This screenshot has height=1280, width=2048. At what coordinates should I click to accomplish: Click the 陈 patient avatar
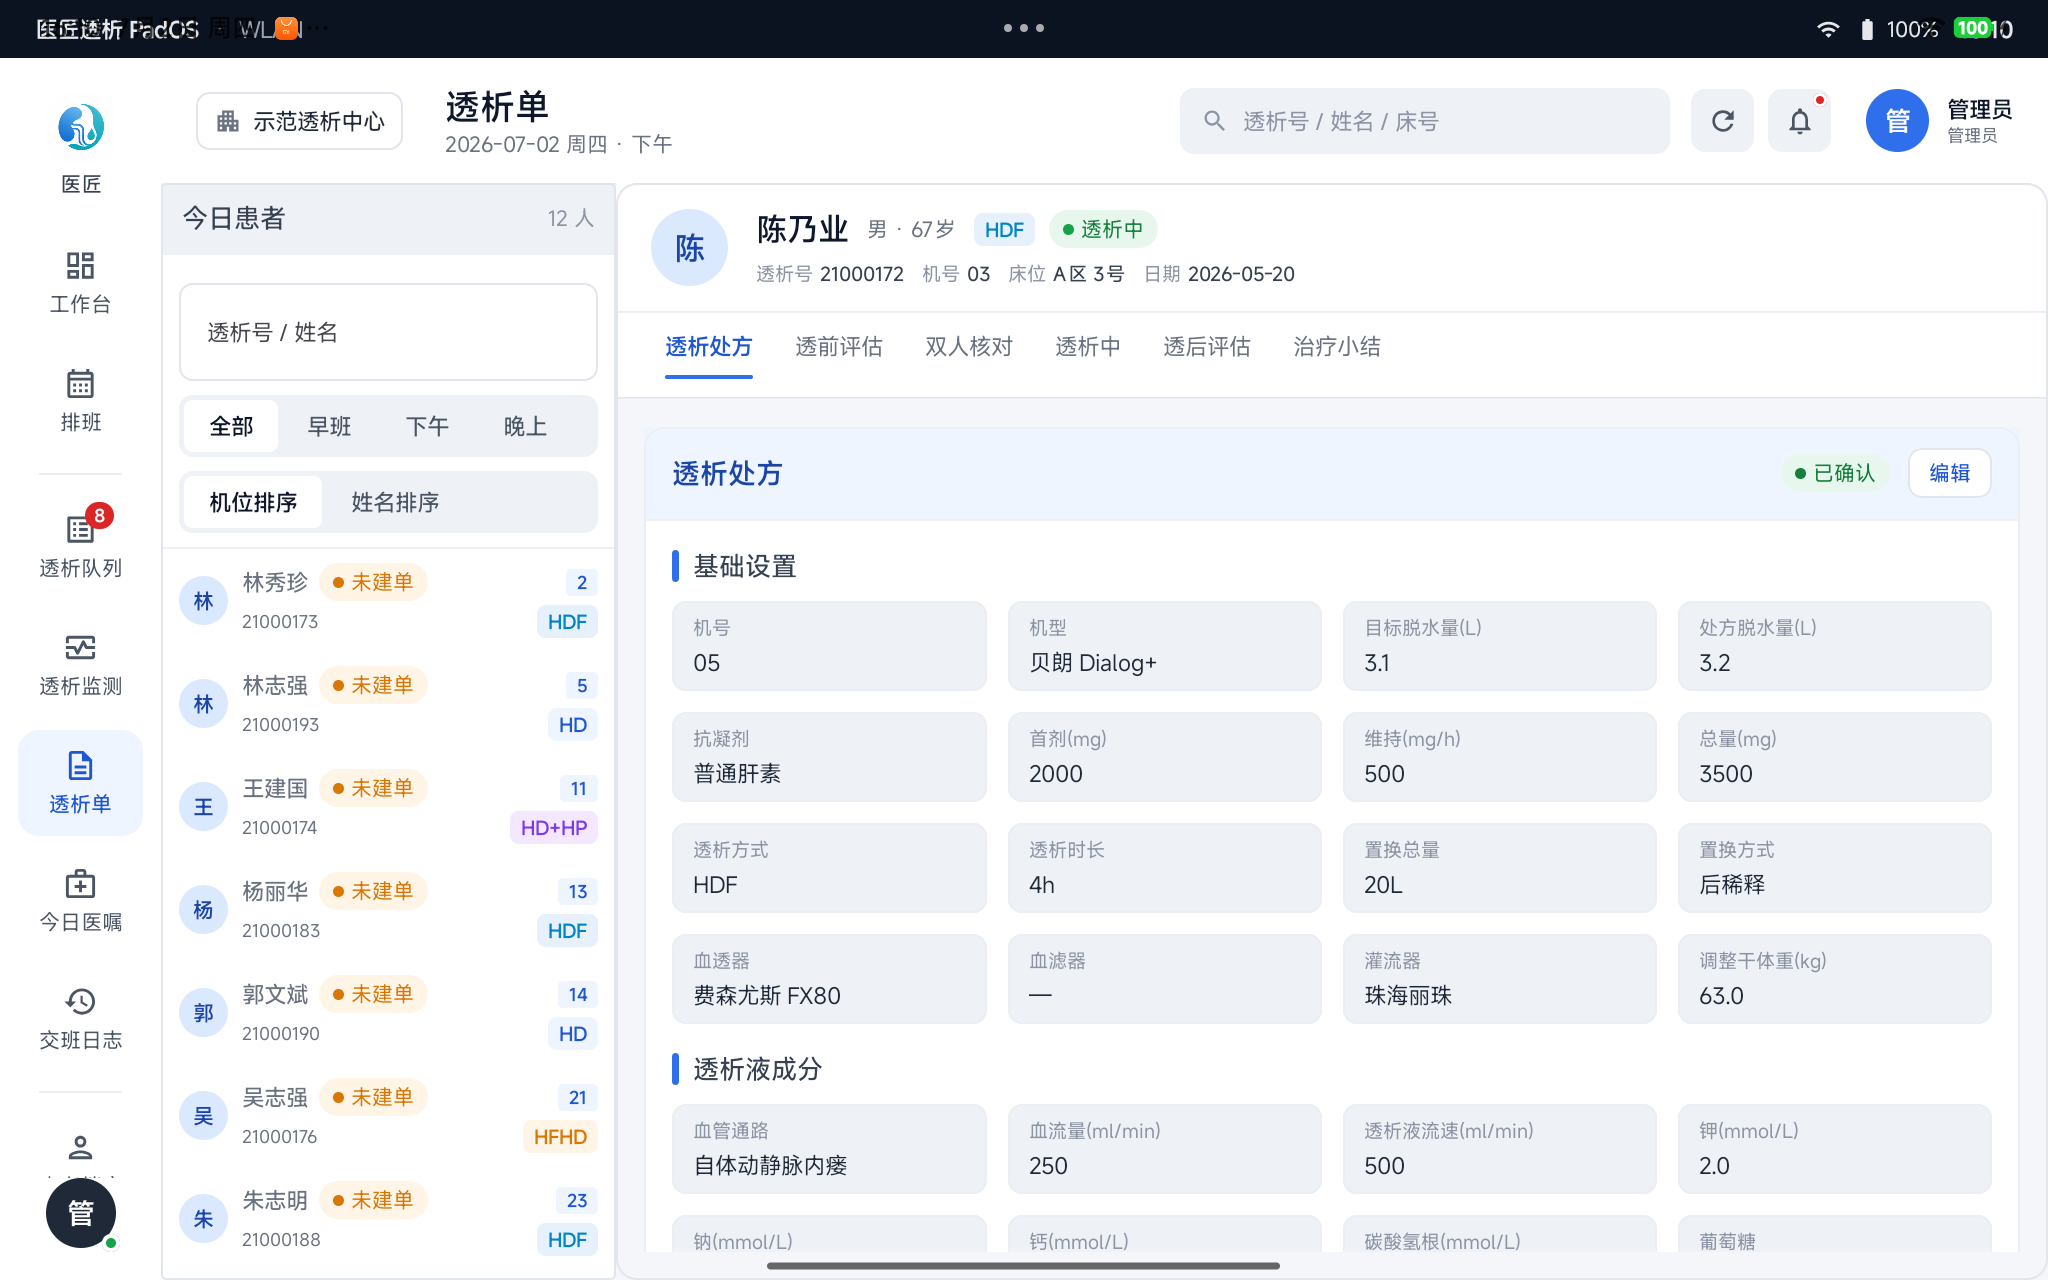point(689,248)
